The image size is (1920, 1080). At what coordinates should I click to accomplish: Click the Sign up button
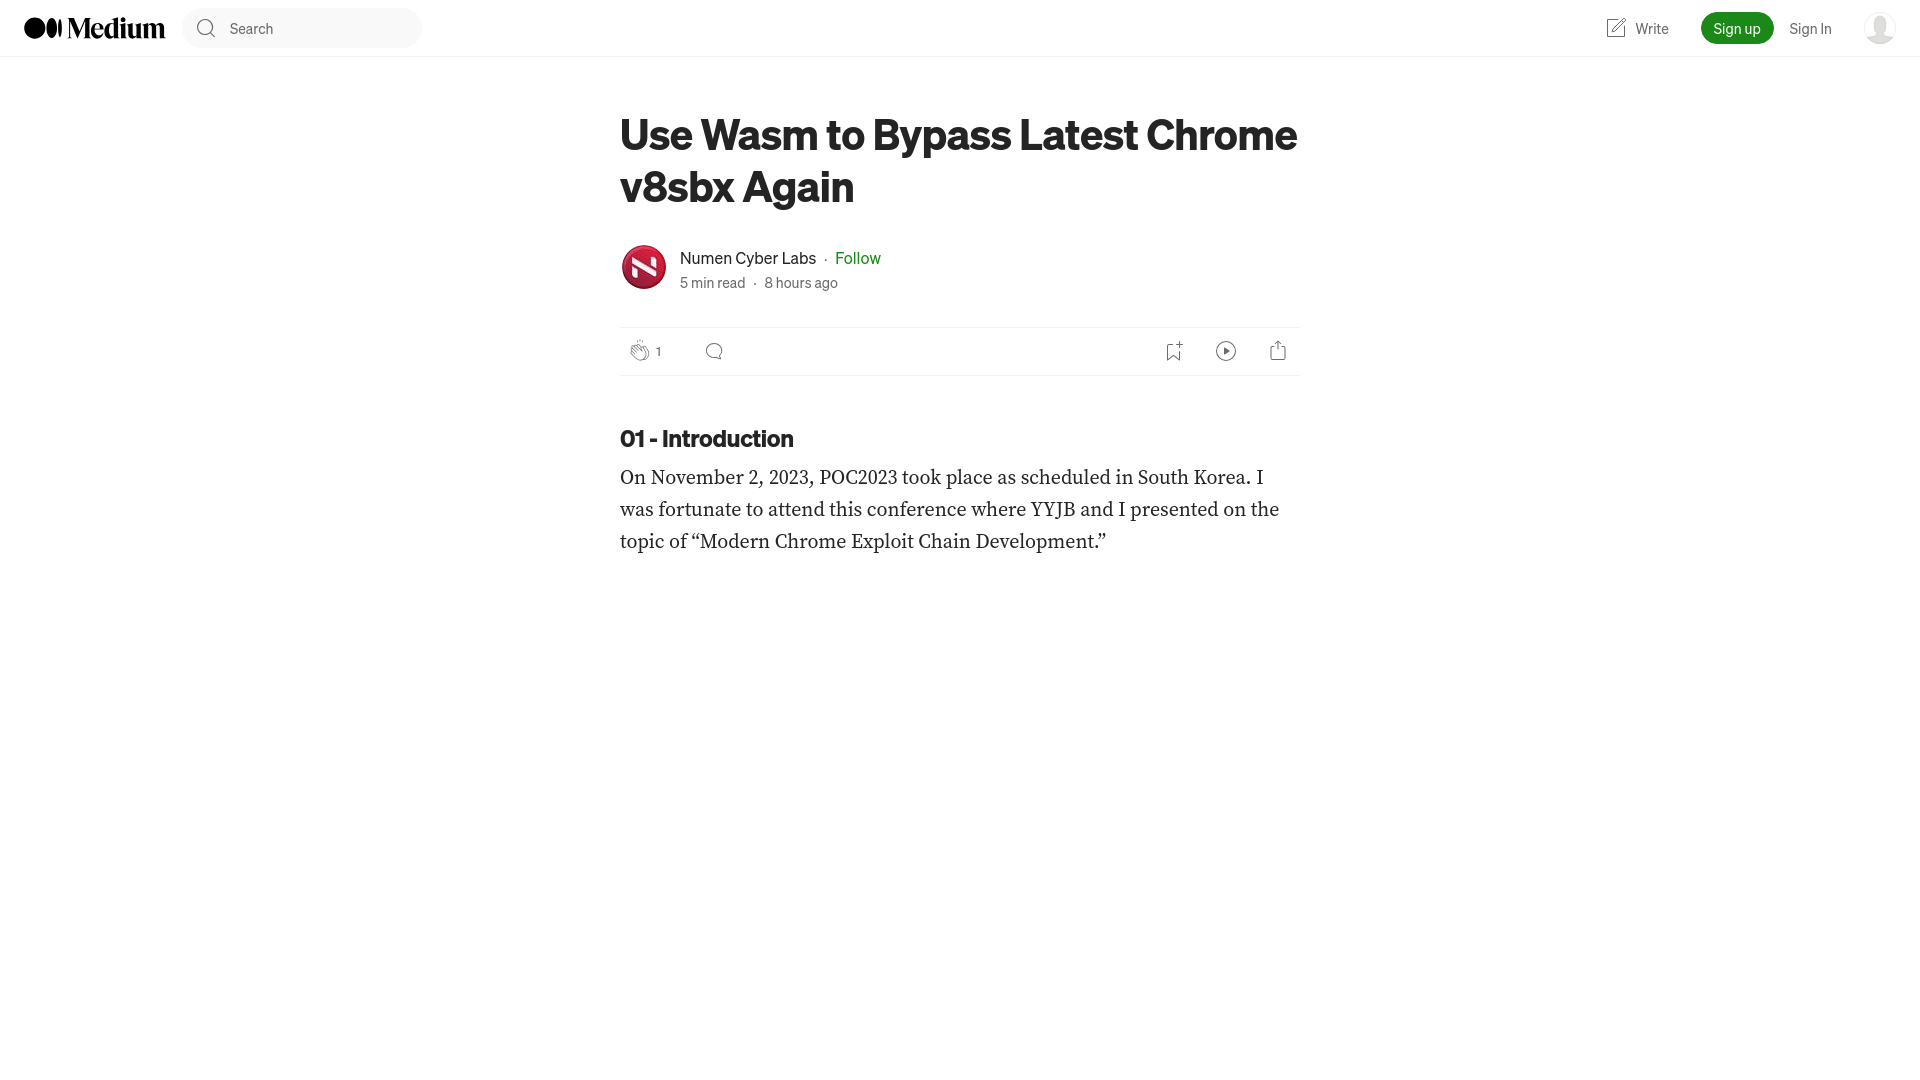click(1737, 28)
